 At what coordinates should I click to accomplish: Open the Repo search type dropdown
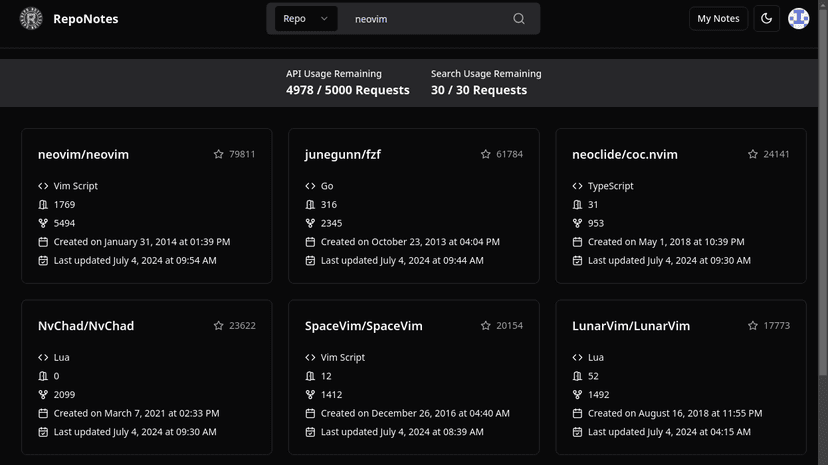(x=306, y=18)
